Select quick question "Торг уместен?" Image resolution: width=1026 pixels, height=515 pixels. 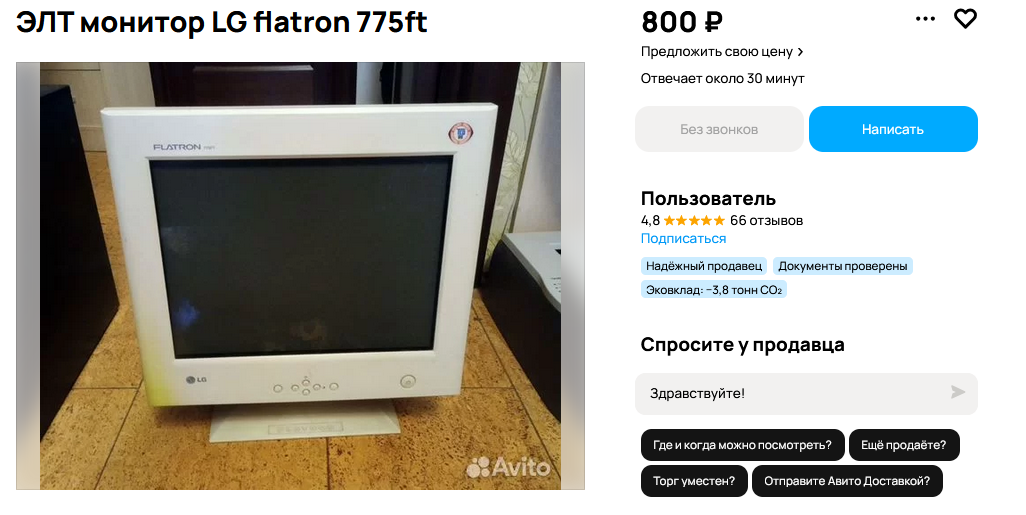pyautogui.click(x=694, y=481)
